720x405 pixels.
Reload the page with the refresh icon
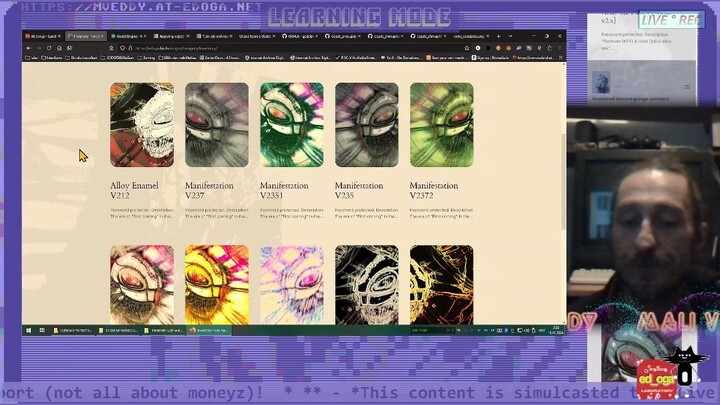click(49, 48)
